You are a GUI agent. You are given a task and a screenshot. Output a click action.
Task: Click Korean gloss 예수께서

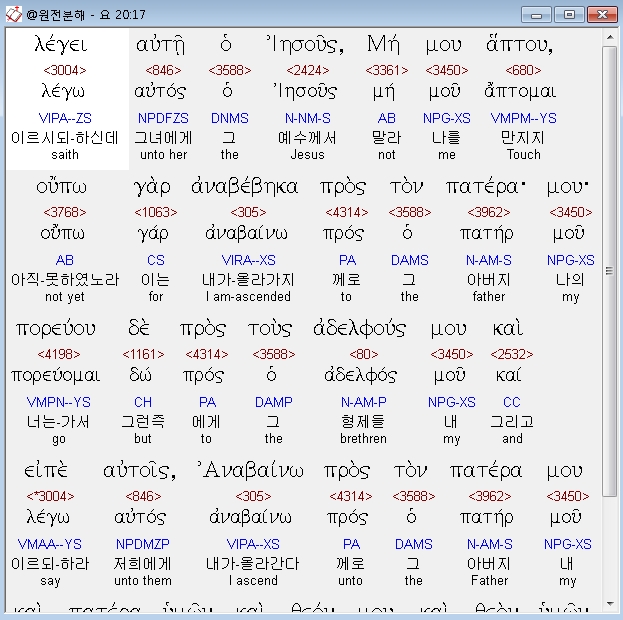coord(308,138)
